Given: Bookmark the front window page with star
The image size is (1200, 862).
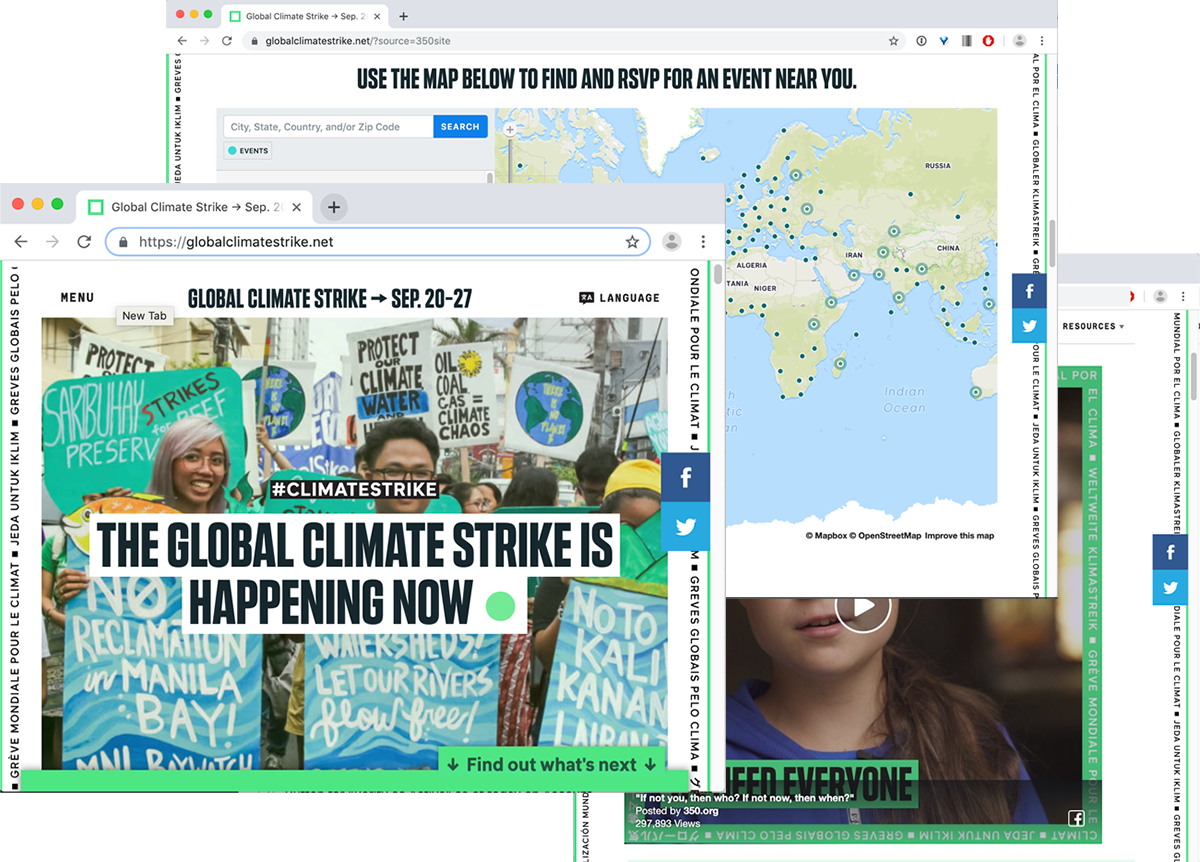Looking at the screenshot, I should click(632, 242).
